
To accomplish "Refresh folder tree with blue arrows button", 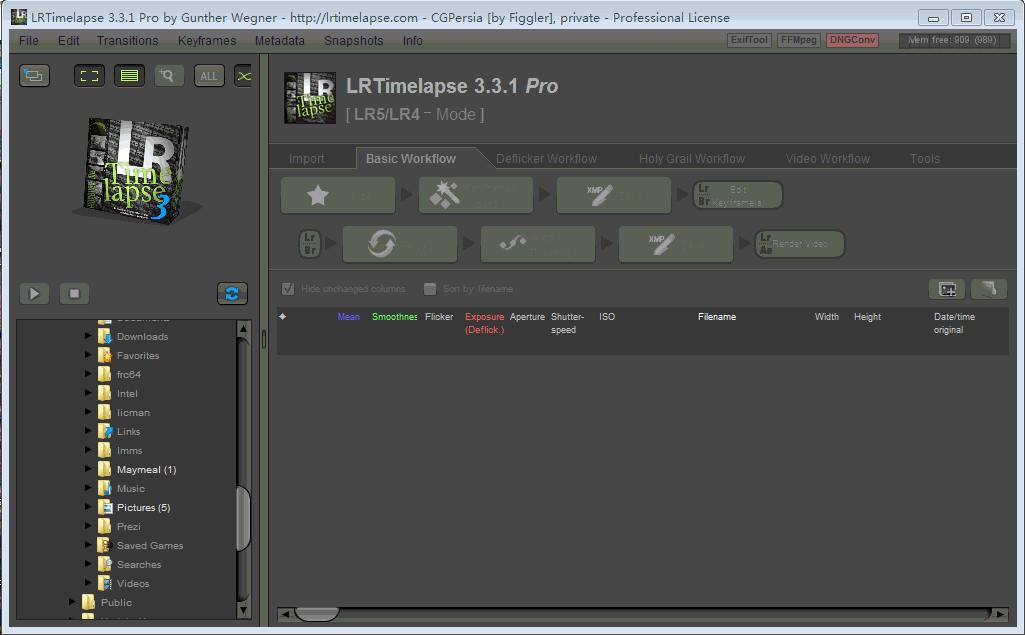I will (x=232, y=294).
